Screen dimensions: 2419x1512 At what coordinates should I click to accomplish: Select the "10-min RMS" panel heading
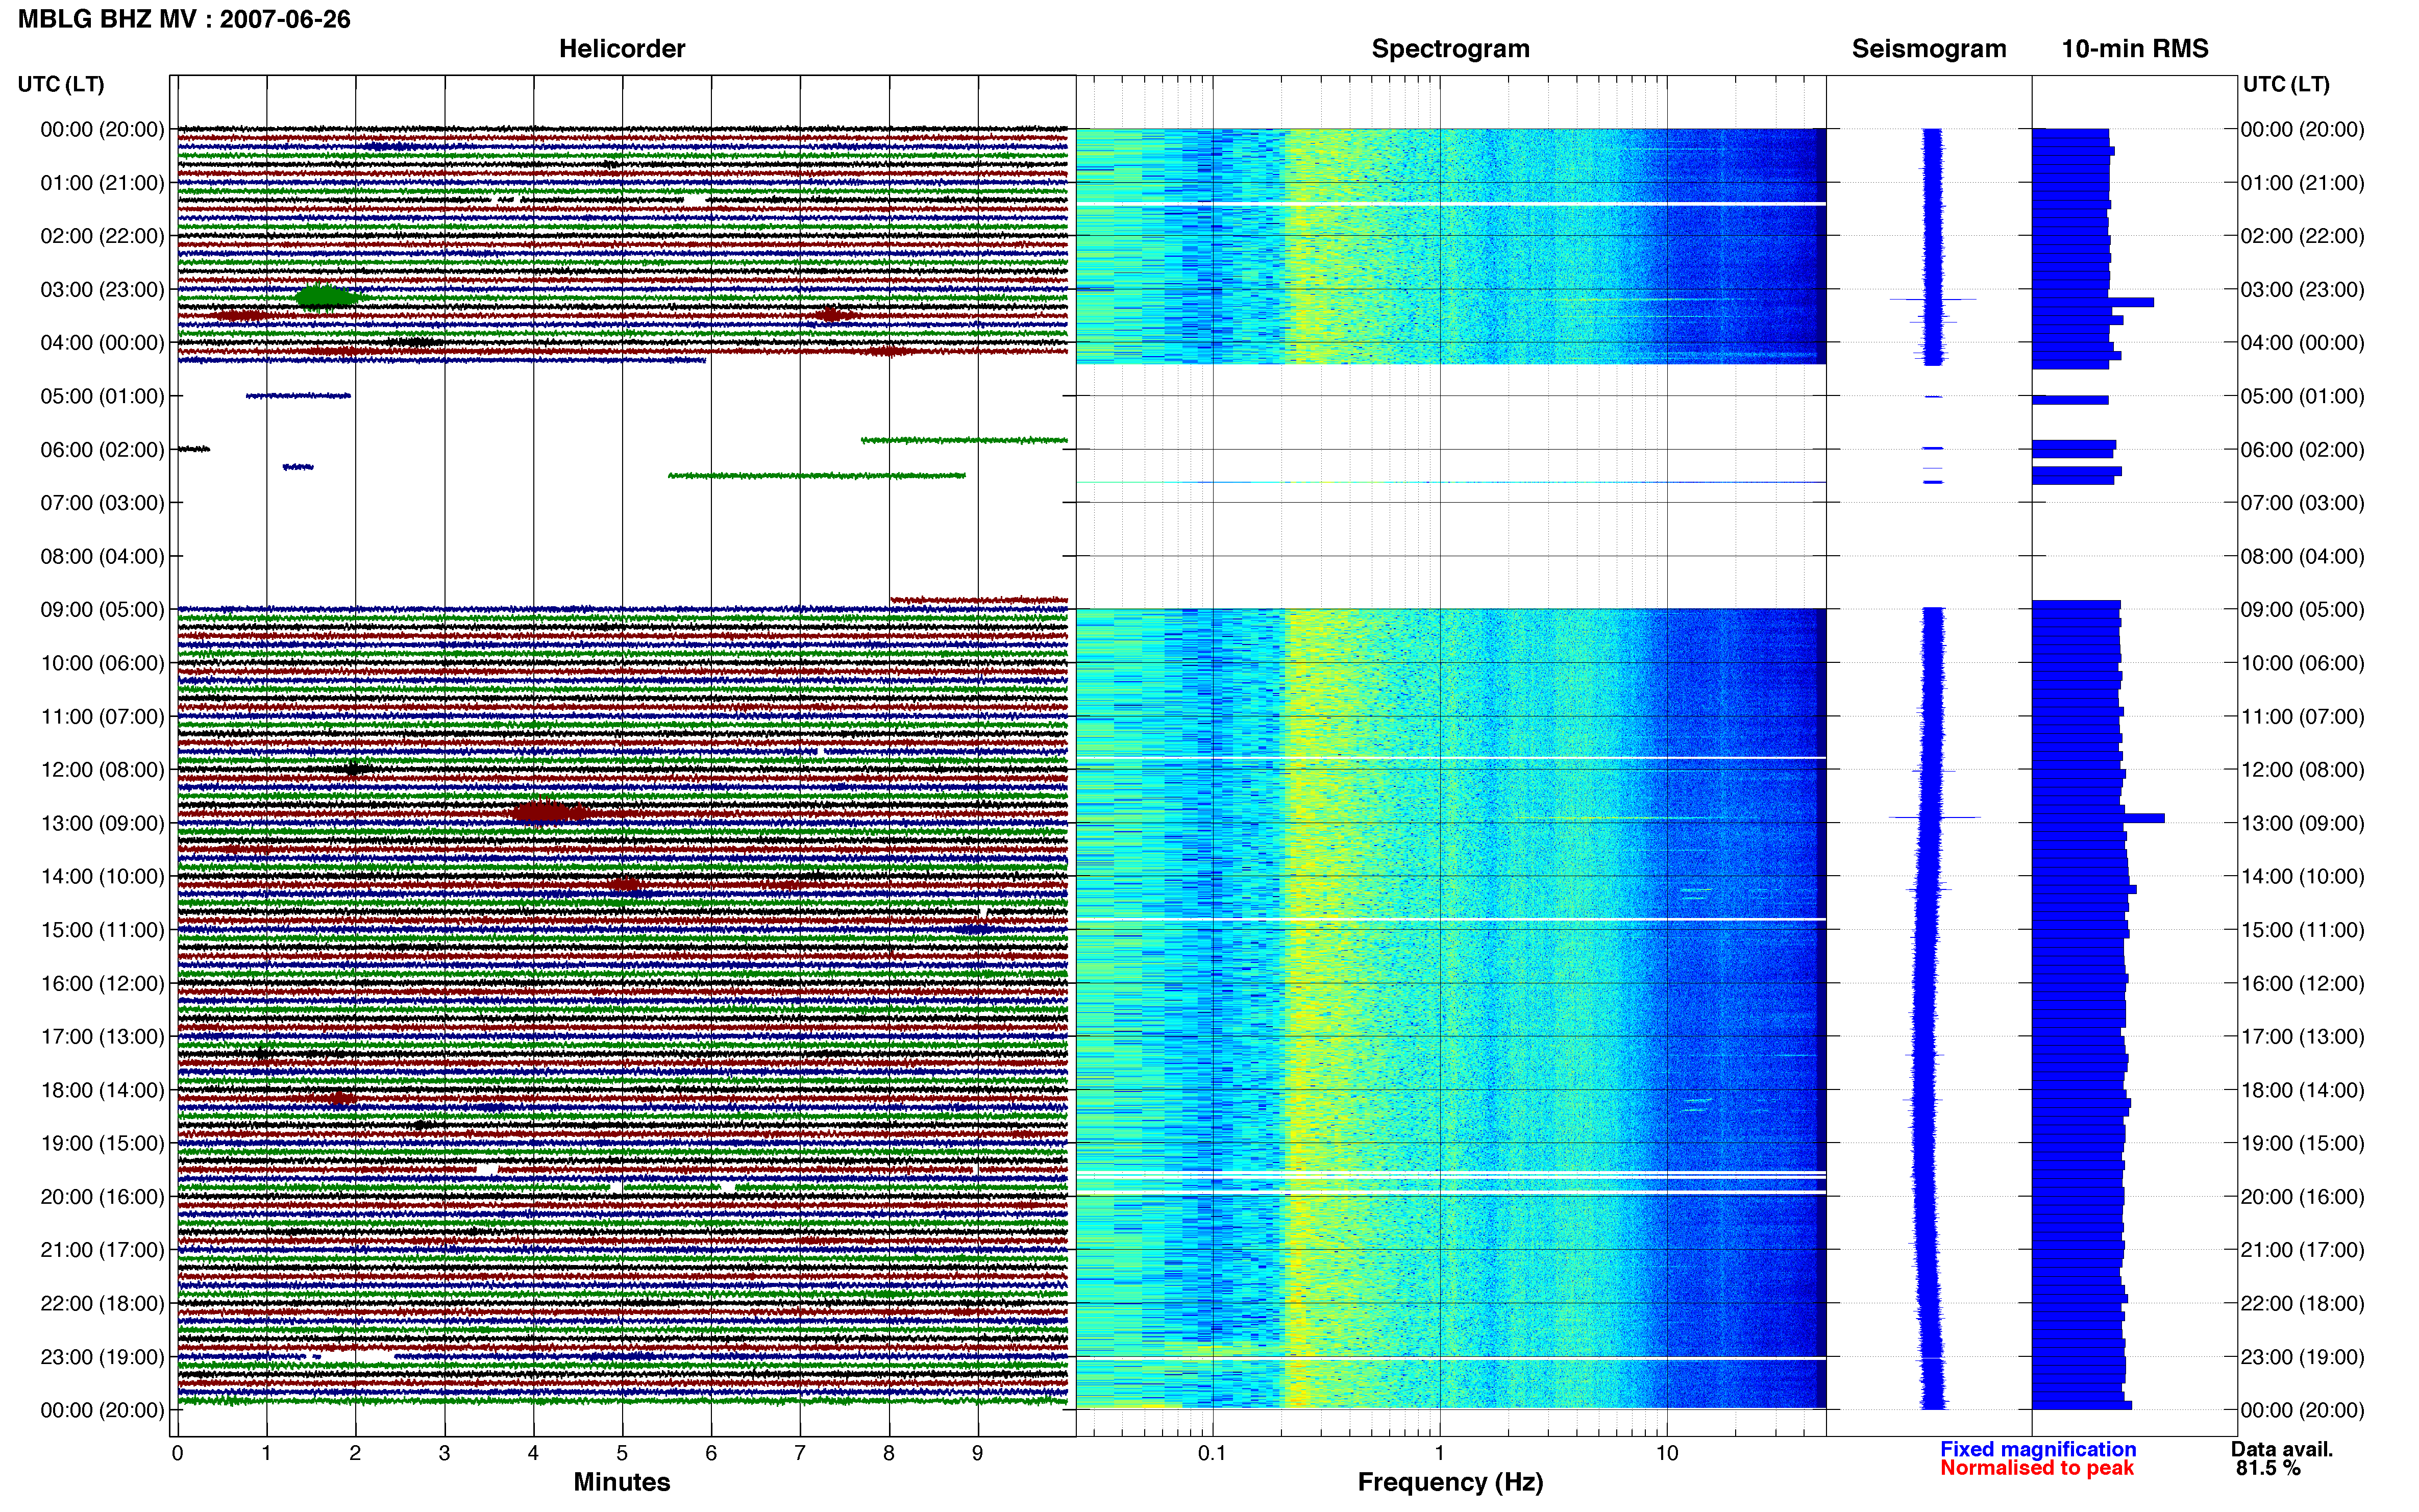[x=2135, y=49]
